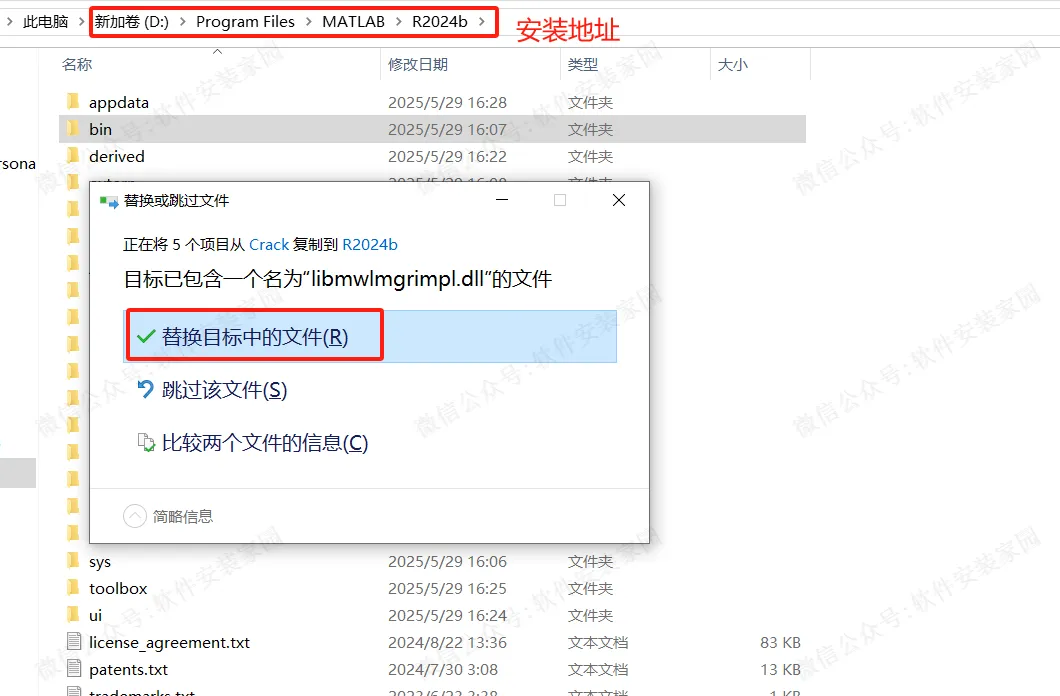
Task: Sort by the 类型 column header
Action: pyautogui.click(x=583, y=64)
